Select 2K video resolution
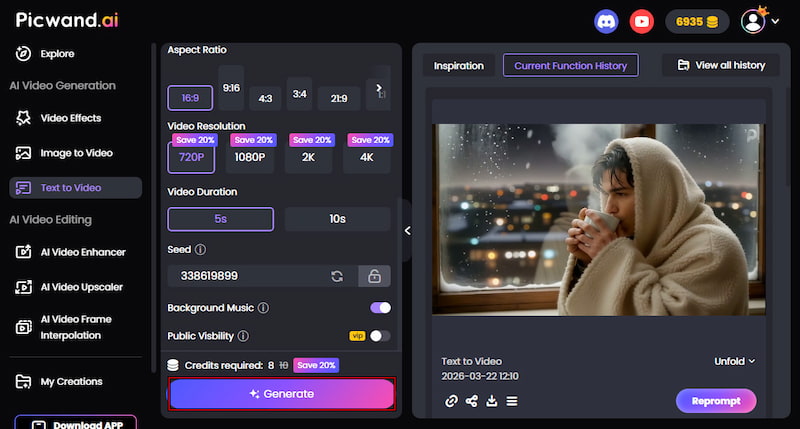This screenshot has width=800, height=429. pos(308,158)
